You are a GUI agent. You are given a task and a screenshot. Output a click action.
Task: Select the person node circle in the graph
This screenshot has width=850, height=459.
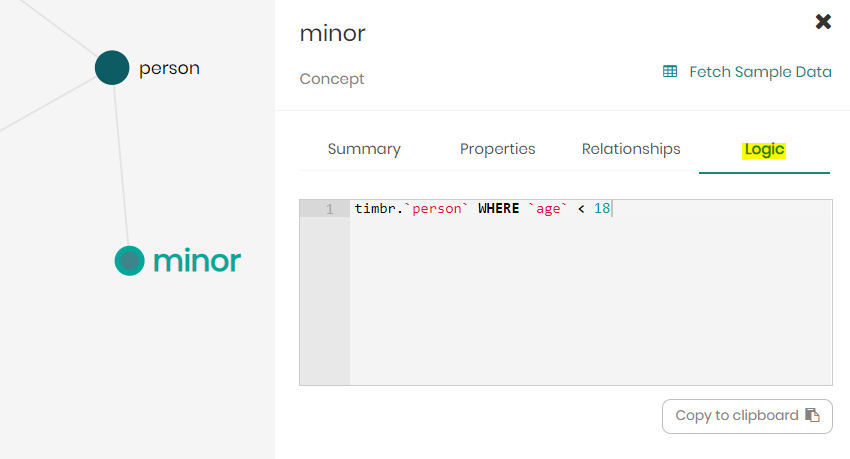pyautogui.click(x=112, y=68)
